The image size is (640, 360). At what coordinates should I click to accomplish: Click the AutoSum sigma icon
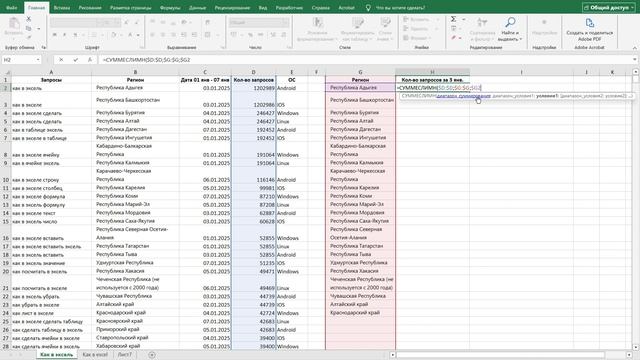453,19
